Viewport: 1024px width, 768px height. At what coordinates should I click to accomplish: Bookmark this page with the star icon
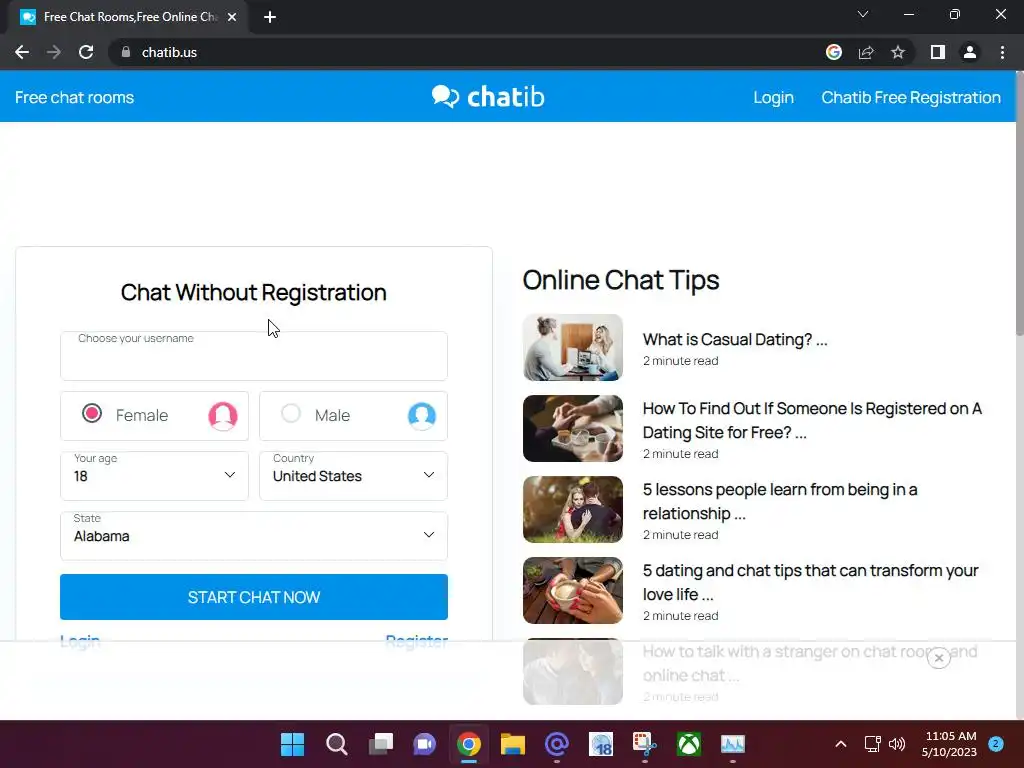pos(898,52)
